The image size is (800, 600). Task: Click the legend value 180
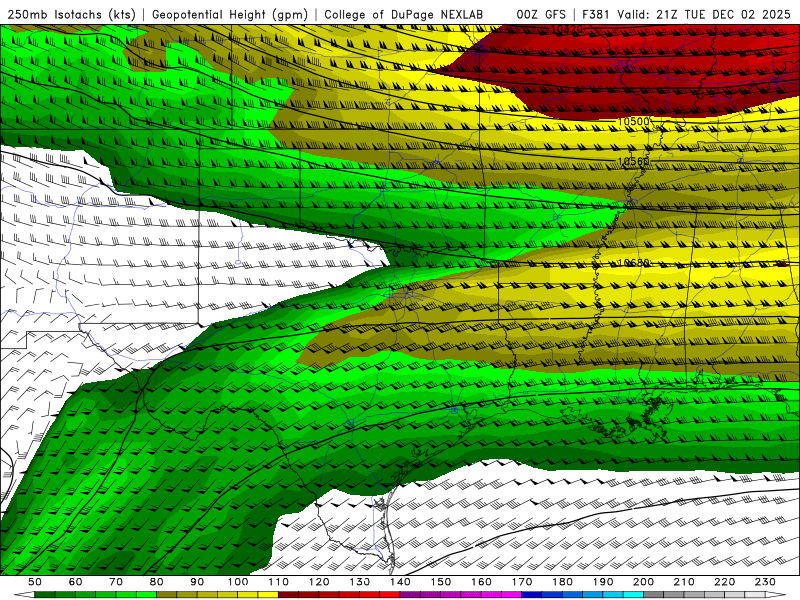[x=562, y=582]
